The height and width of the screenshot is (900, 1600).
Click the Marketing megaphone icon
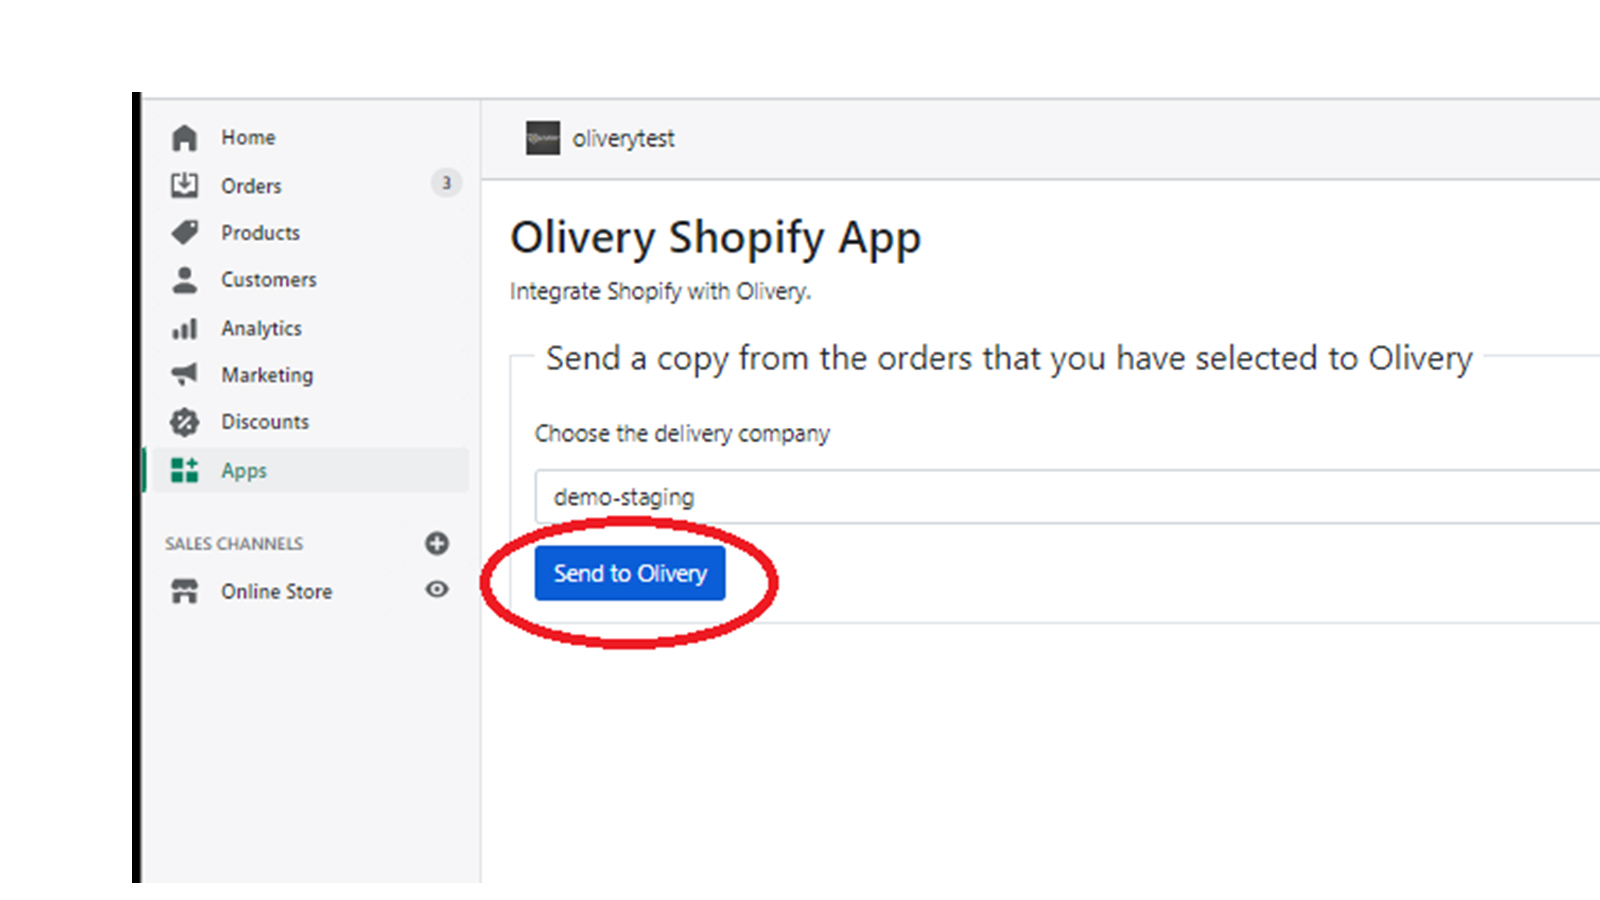pos(184,375)
